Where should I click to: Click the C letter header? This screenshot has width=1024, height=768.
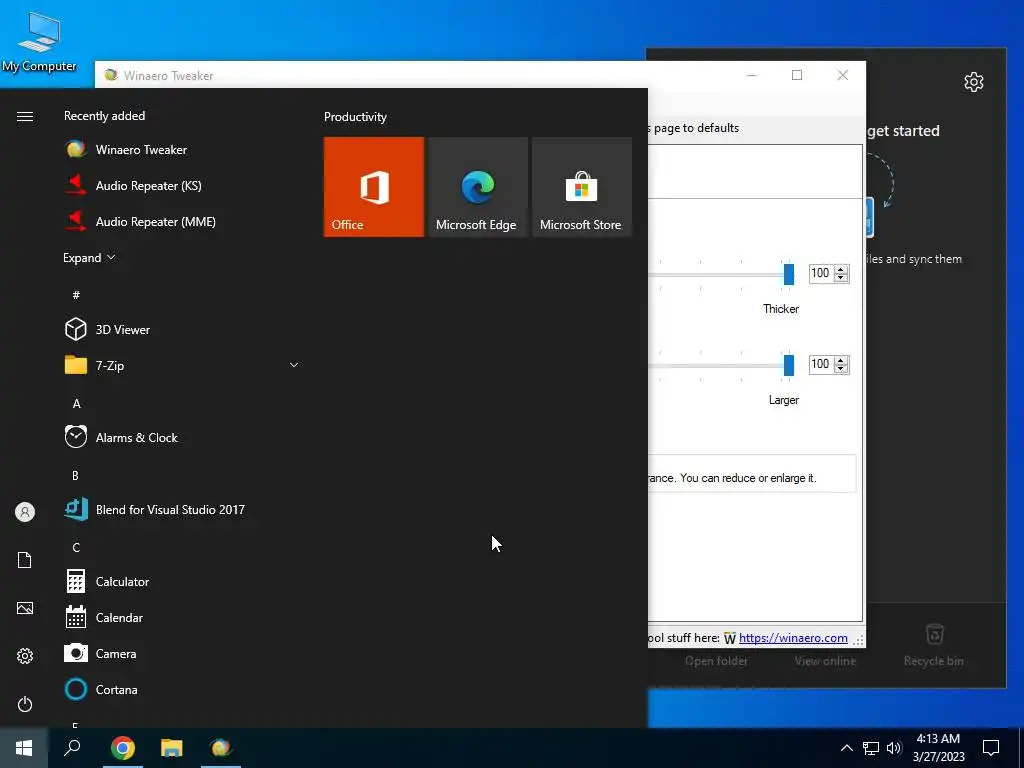click(x=76, y=547)
